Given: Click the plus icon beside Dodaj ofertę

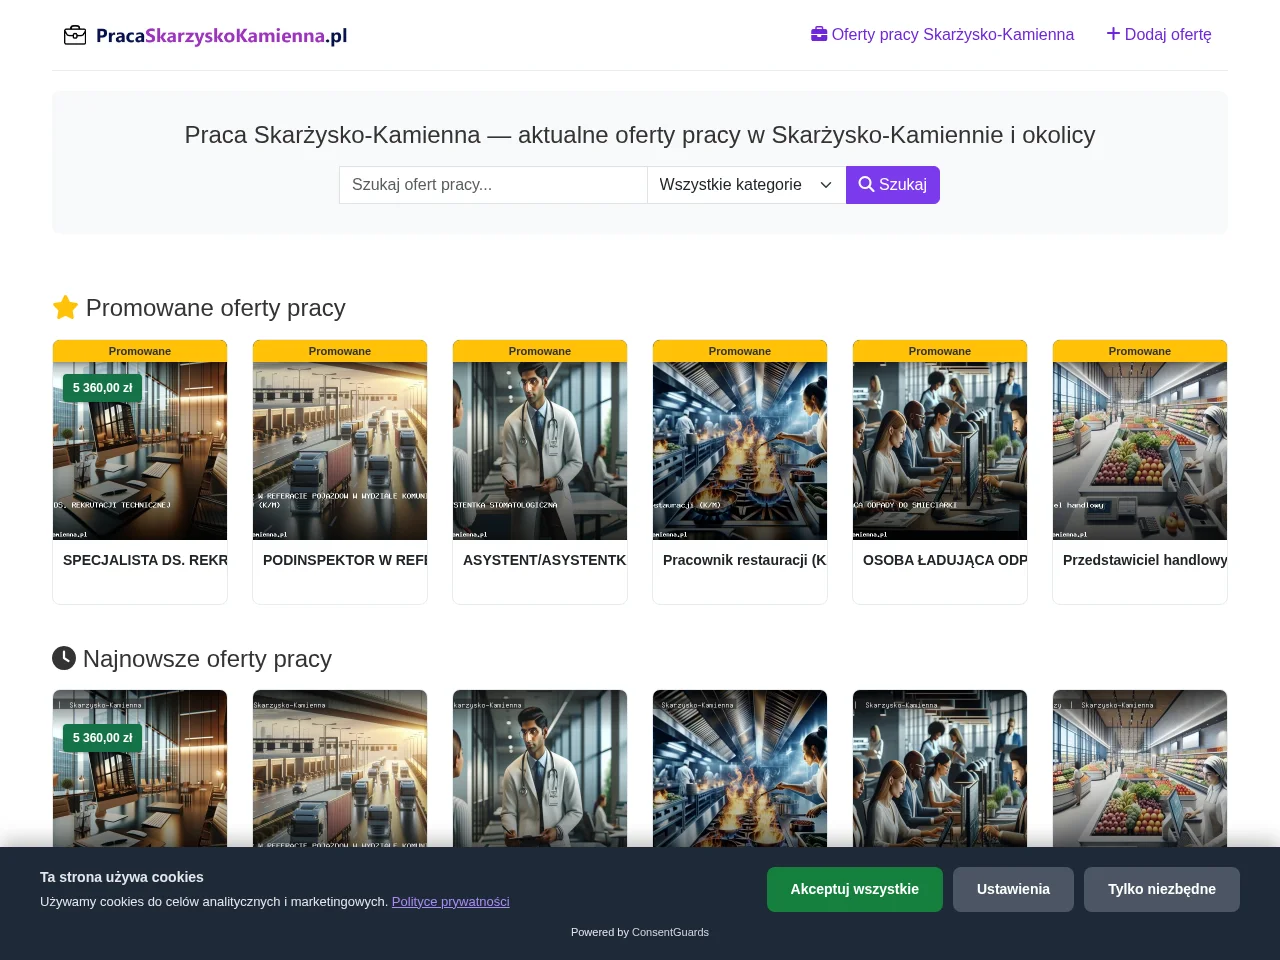Looking at the screenshot, I should pos(1113,34).
